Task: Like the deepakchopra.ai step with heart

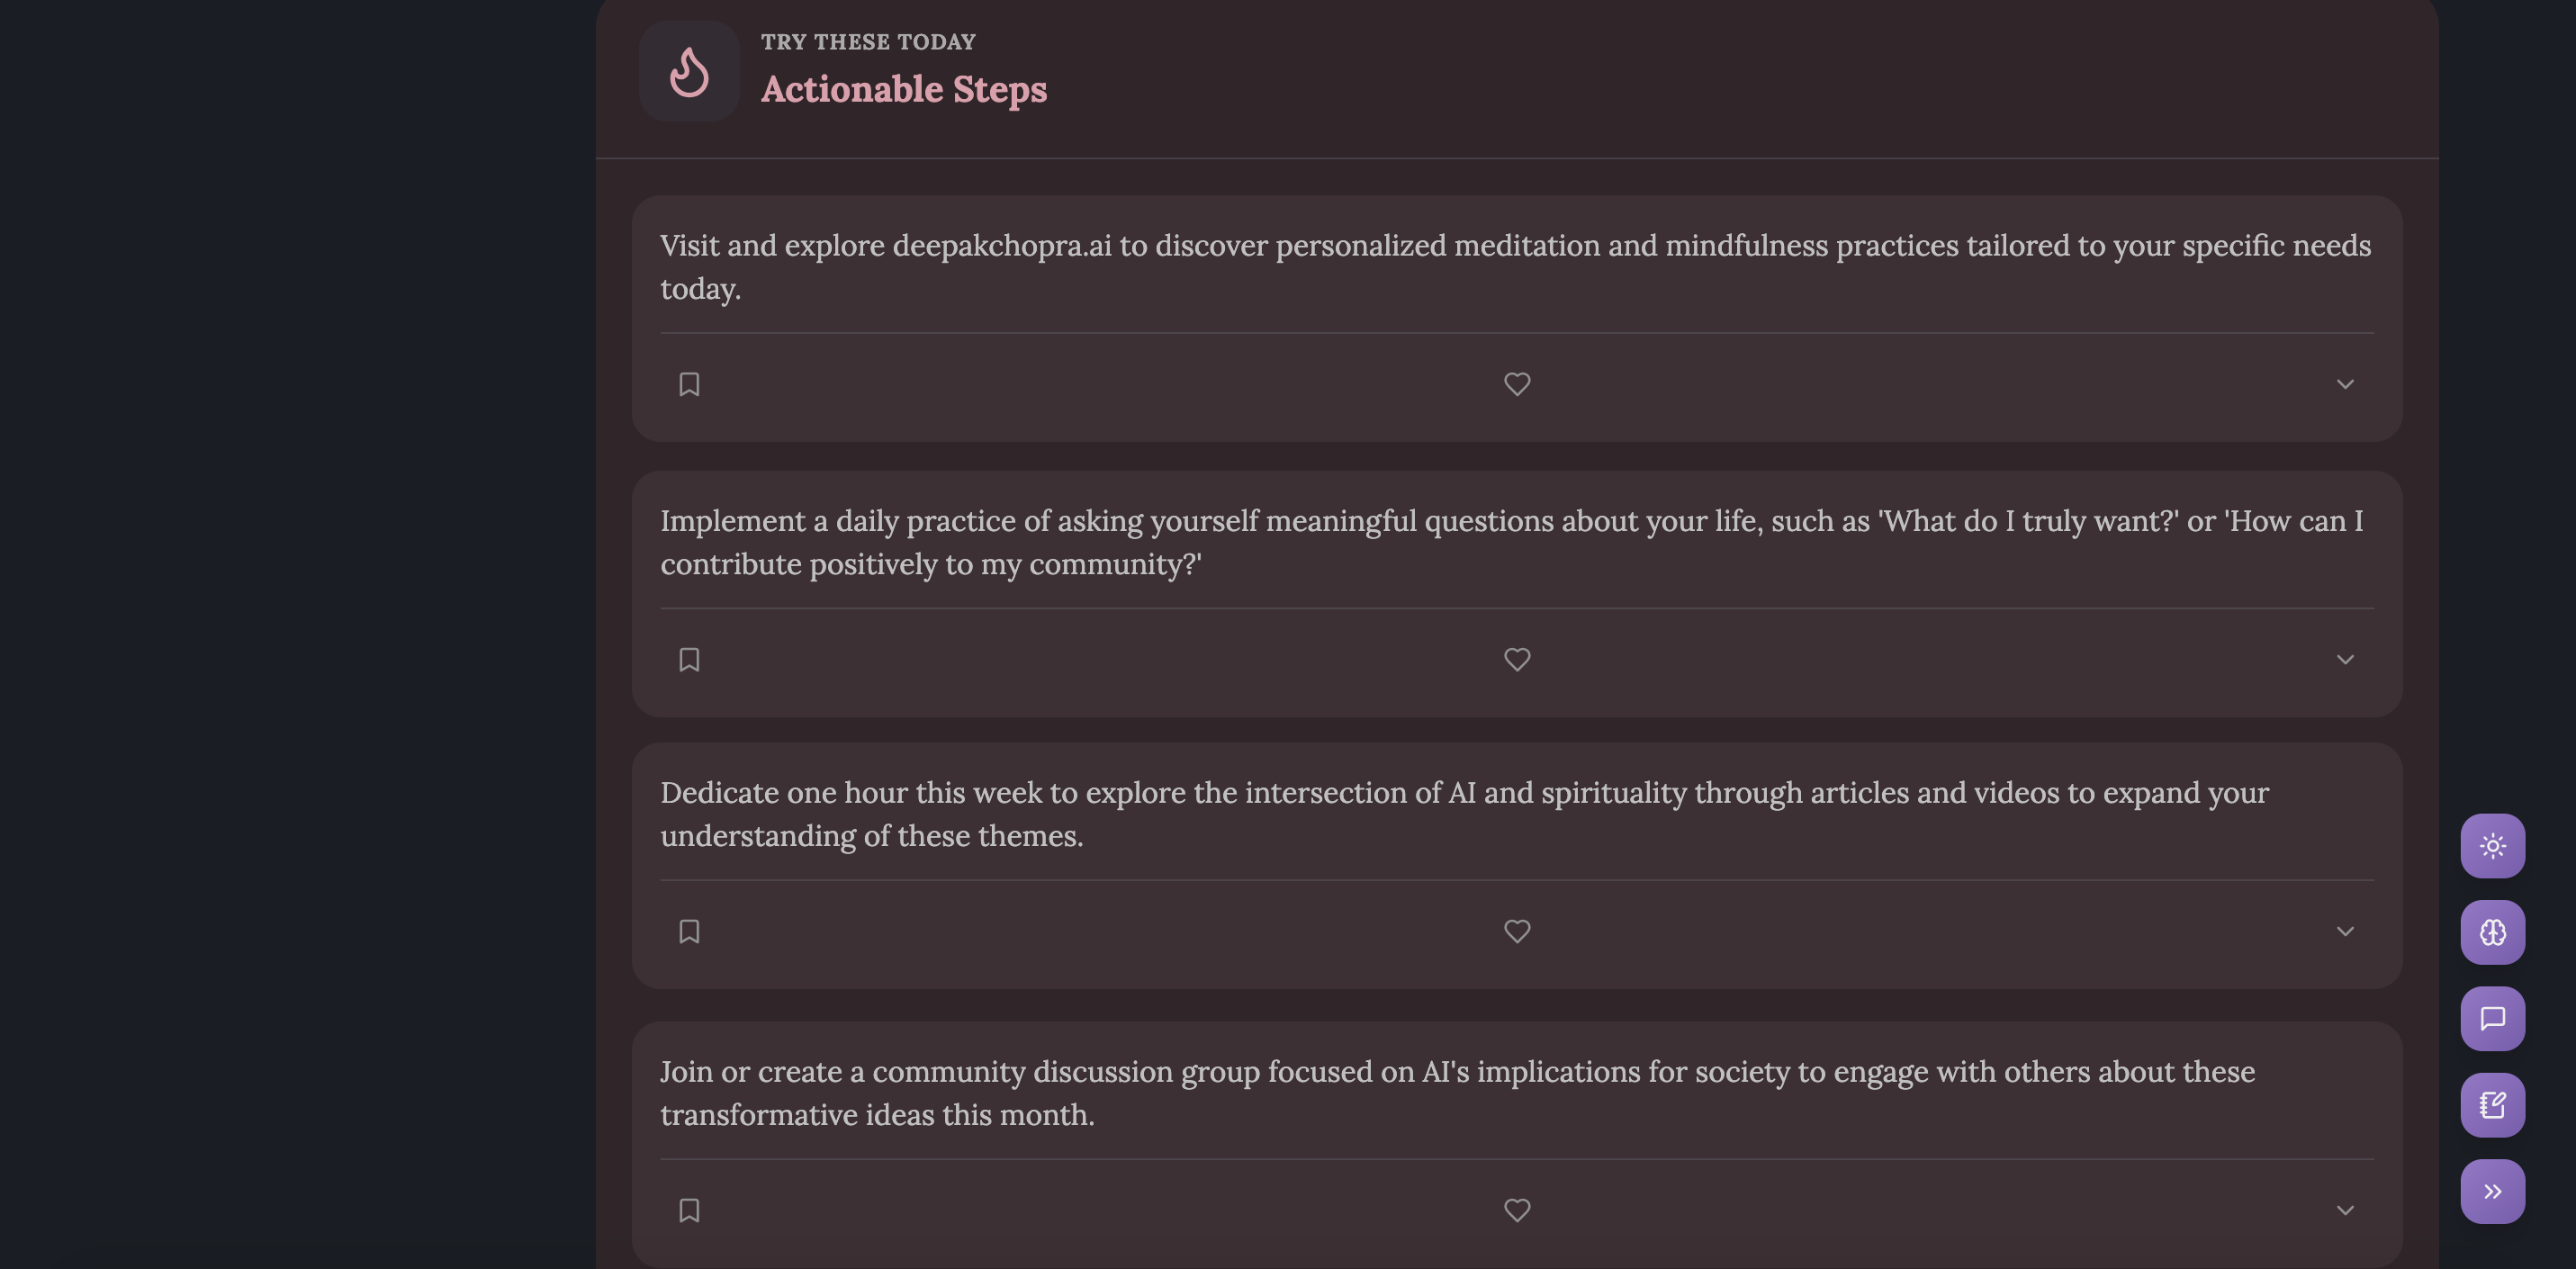Action: [x=1517, y=384]
